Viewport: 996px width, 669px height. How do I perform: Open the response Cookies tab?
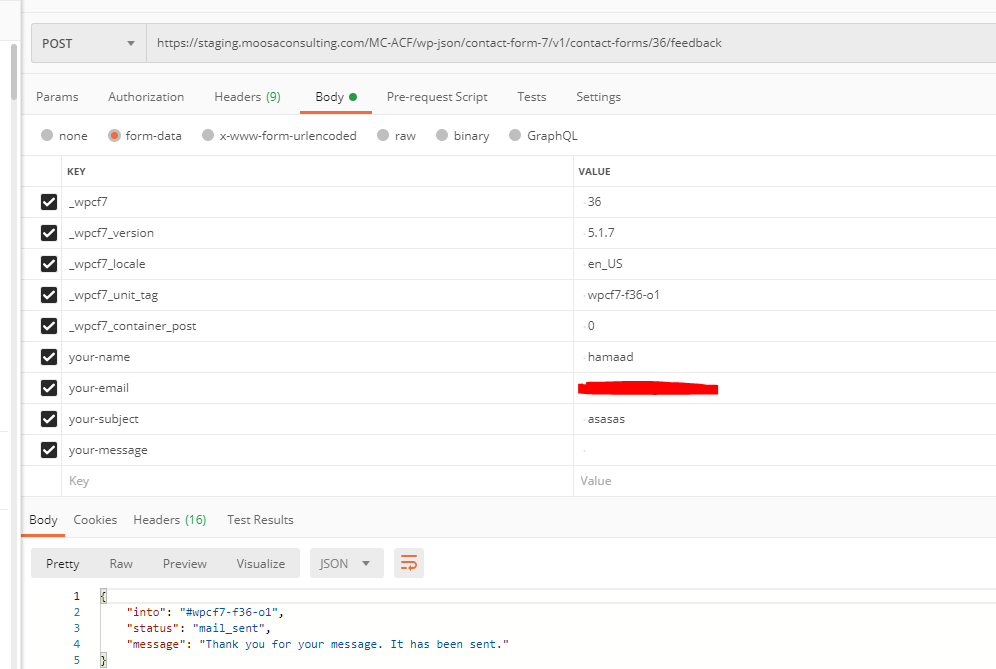[x=95, y=520]
